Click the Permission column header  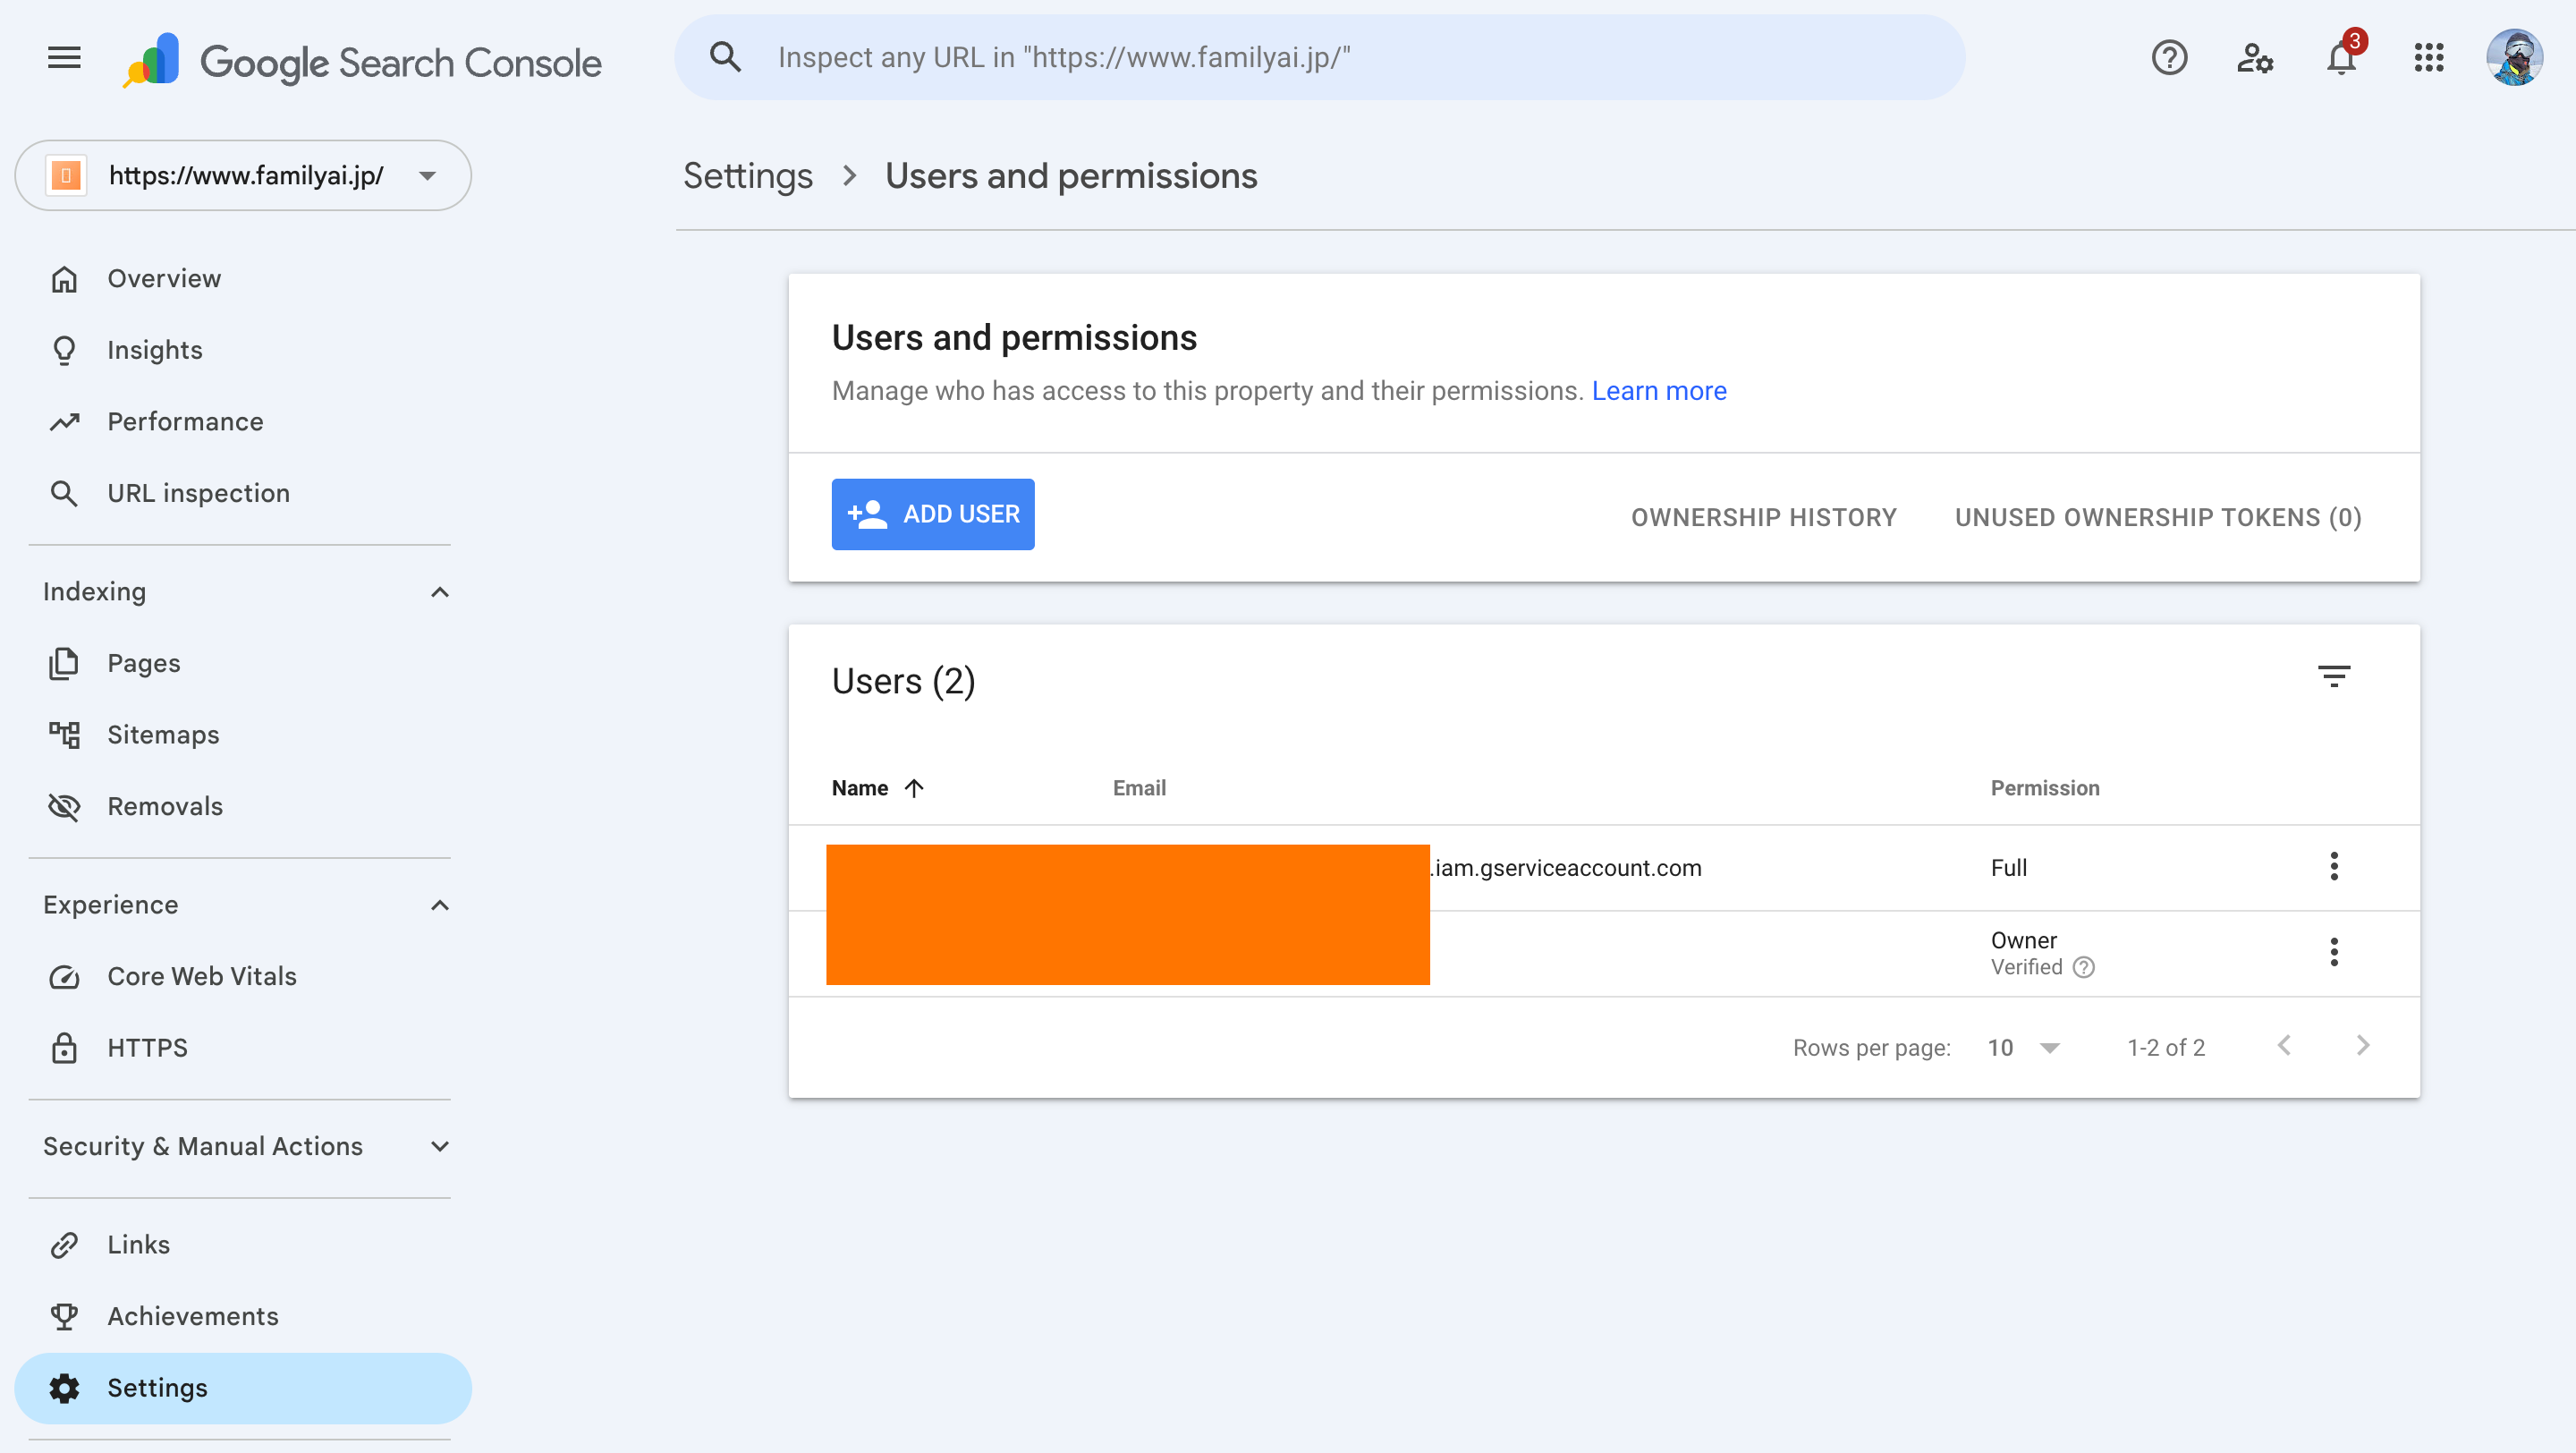pos(2045,789)
